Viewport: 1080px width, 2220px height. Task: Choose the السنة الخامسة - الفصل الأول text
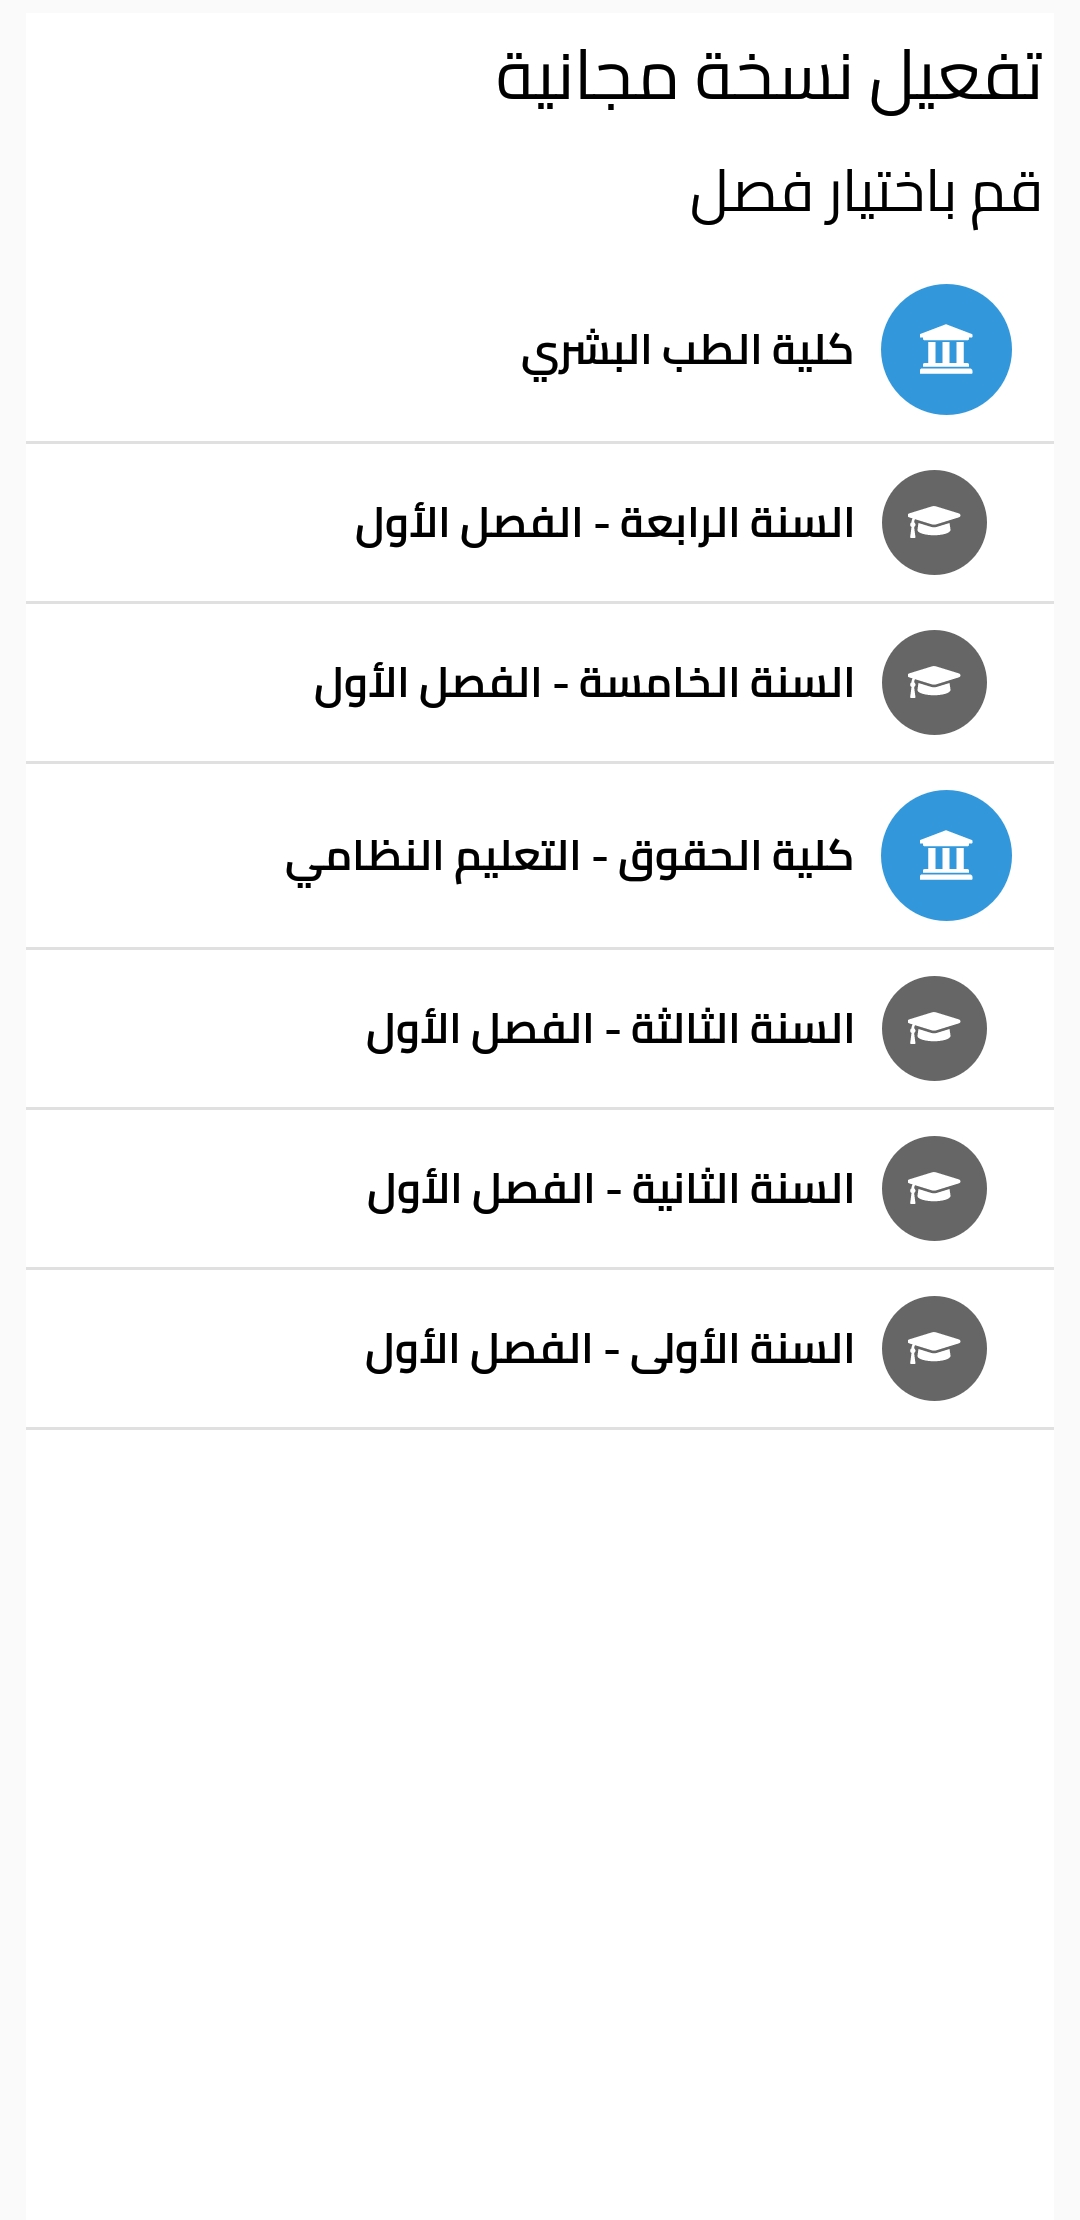(x=584, y=684)
